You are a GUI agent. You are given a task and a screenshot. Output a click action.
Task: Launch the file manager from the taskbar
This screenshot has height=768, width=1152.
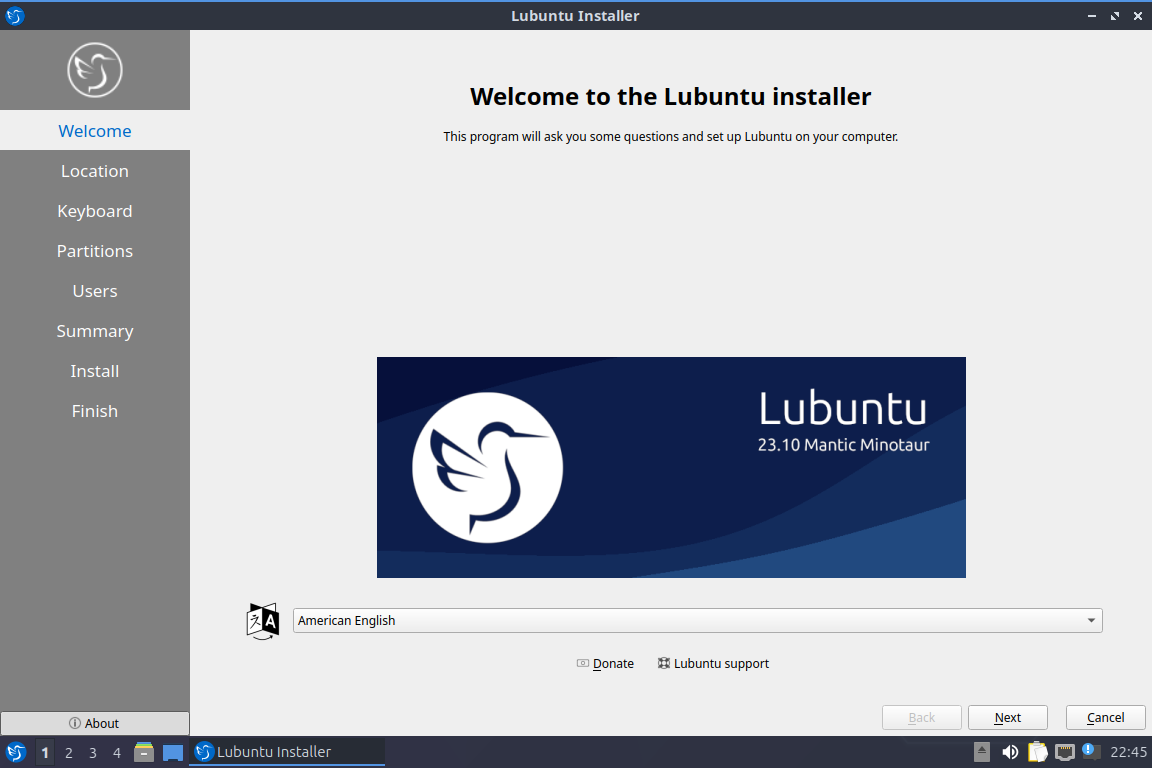(x=144, y=752)
